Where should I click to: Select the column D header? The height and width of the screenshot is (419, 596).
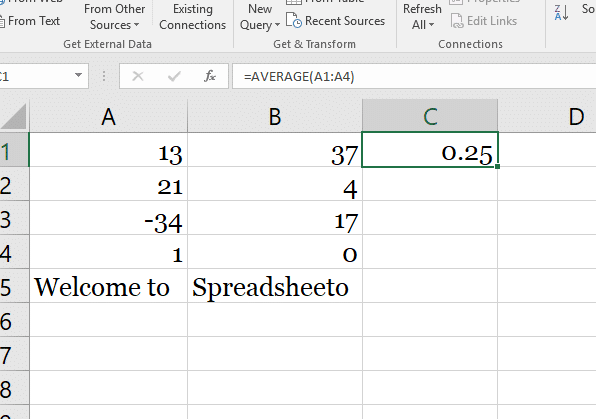[547, 116]
